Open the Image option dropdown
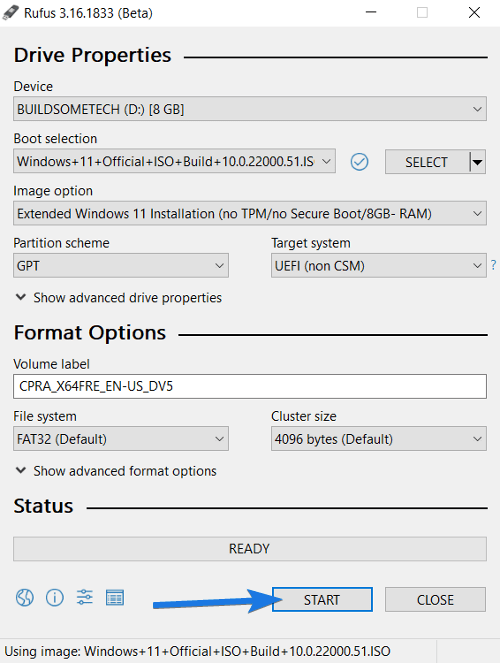 250,214
